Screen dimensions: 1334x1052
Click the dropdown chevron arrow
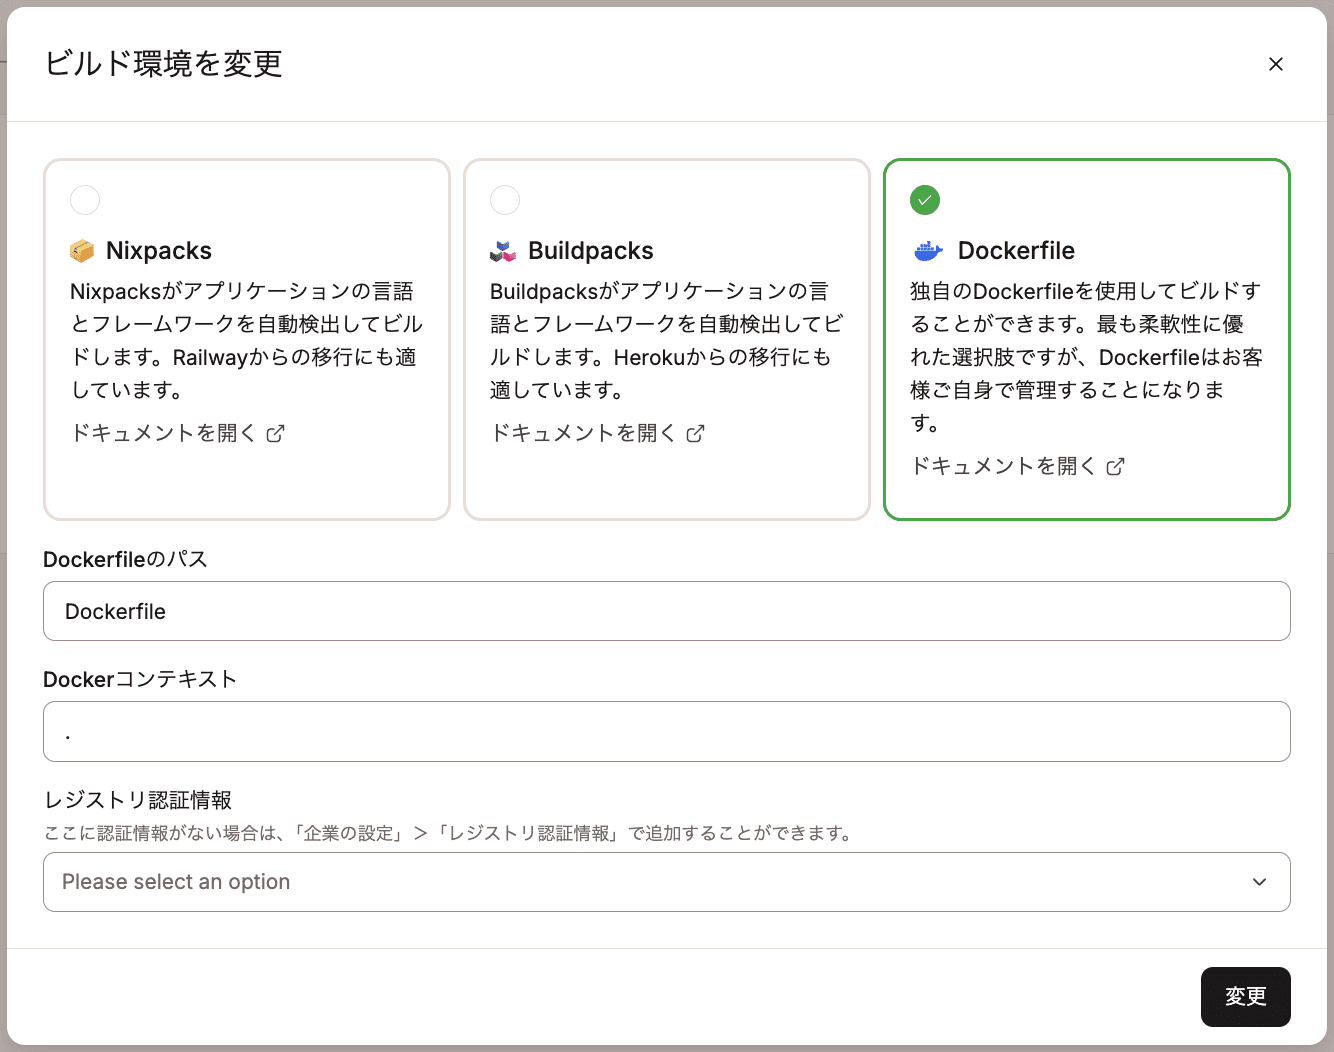tap(1259, 882)
